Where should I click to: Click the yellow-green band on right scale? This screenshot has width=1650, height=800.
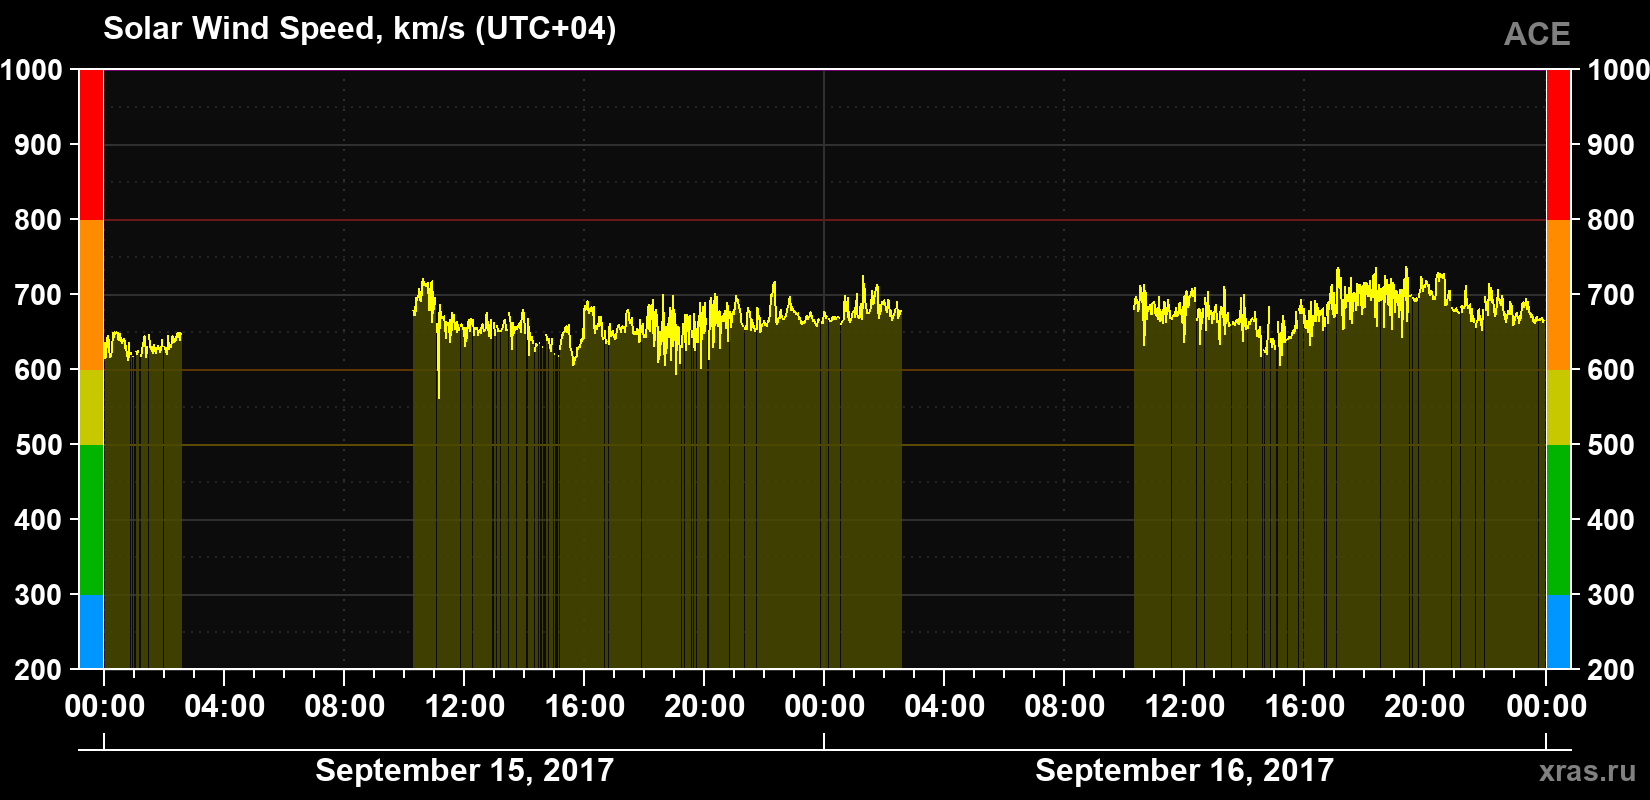1558,407
